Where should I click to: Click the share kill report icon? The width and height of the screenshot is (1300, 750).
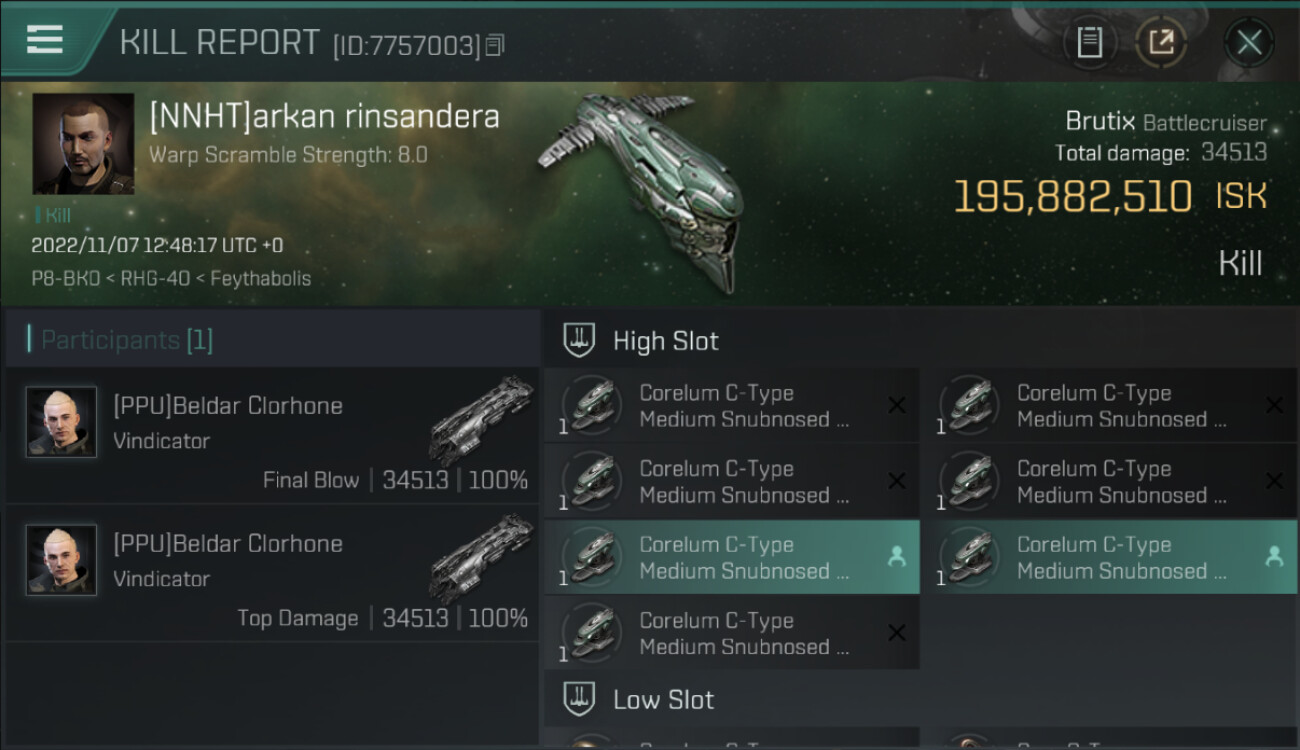[x=1161, y=42]
